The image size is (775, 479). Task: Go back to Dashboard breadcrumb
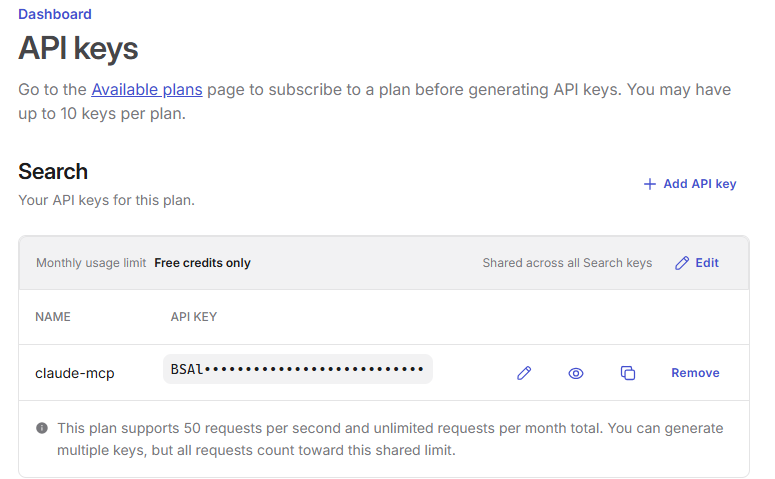55,14
